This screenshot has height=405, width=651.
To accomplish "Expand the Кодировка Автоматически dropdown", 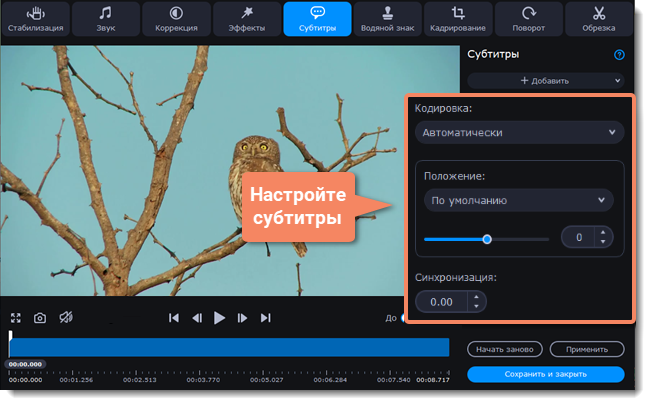I will pos(519,132).
